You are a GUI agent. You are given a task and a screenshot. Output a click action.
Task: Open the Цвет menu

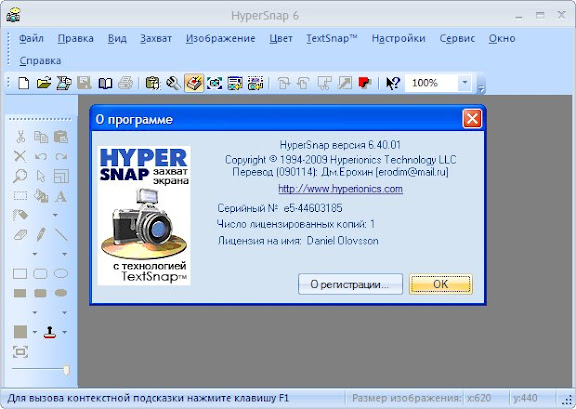[x=281, y=38]
